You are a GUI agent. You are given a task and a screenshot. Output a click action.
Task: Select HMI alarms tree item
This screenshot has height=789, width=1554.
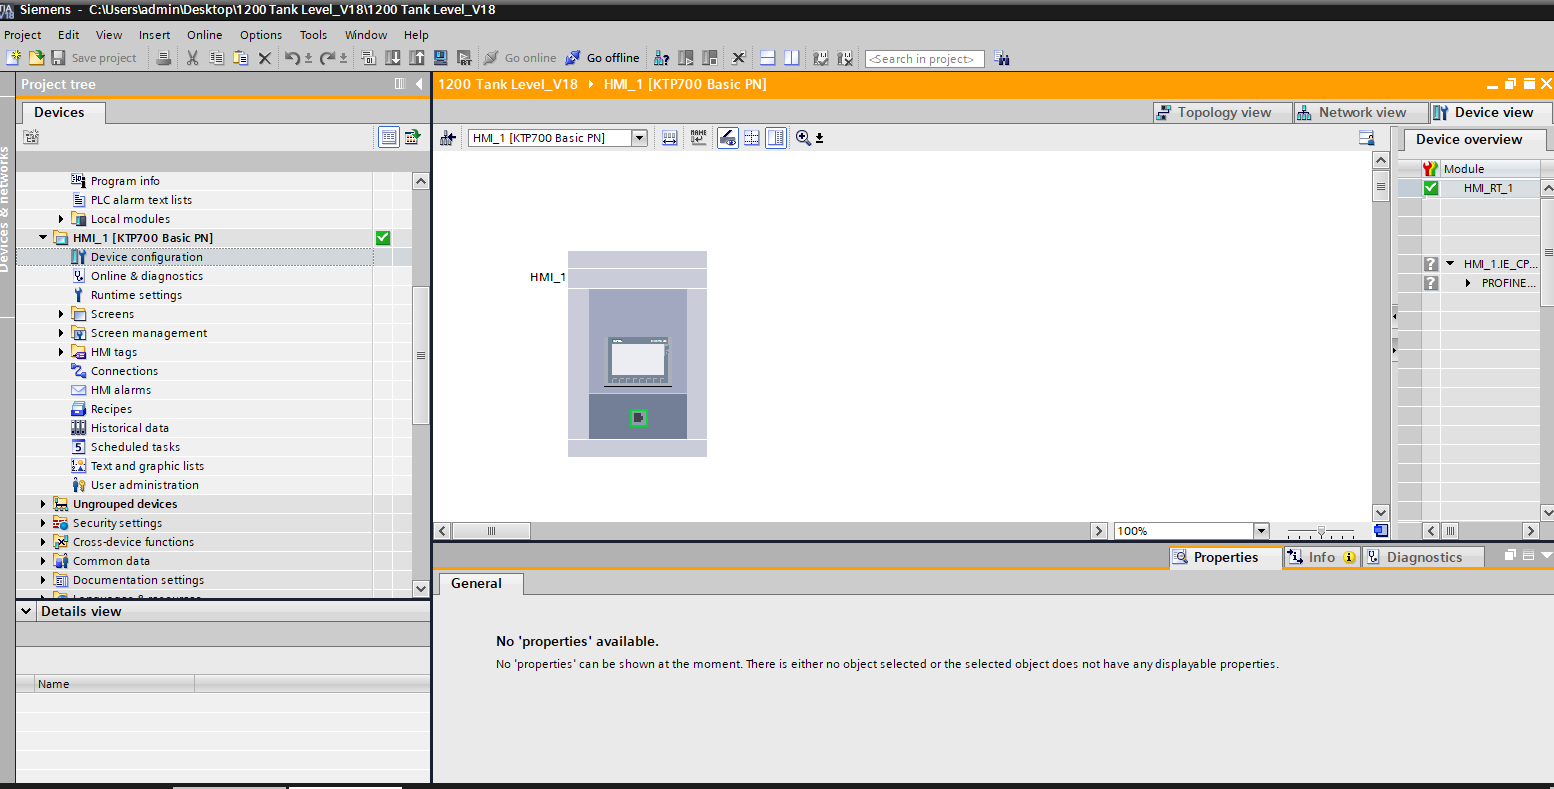pyautogui.click(x=121, y=390)
